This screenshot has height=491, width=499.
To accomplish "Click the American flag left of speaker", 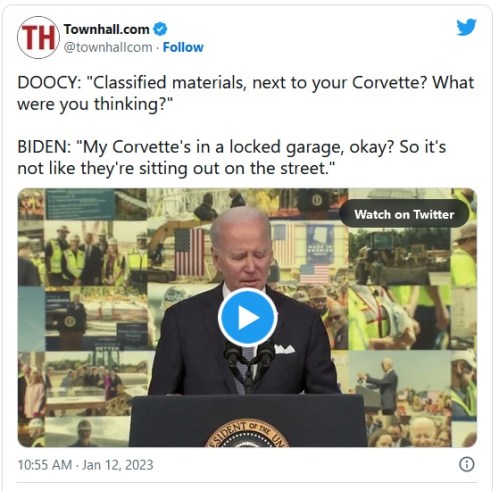I will click(x=190, y=252).
